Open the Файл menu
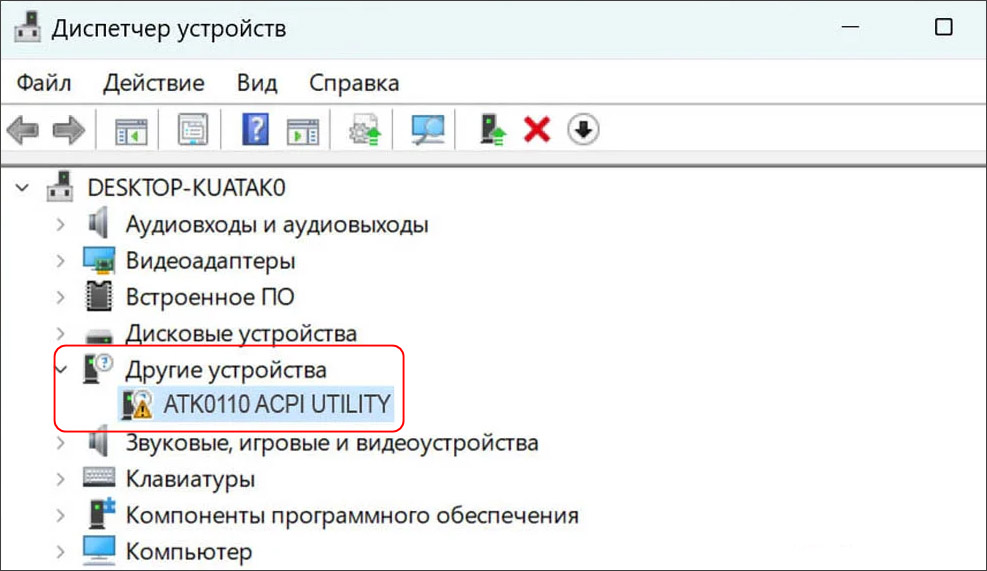Viewport: 987px width, 571px height. pyautogui.click(x=43, y=83)
